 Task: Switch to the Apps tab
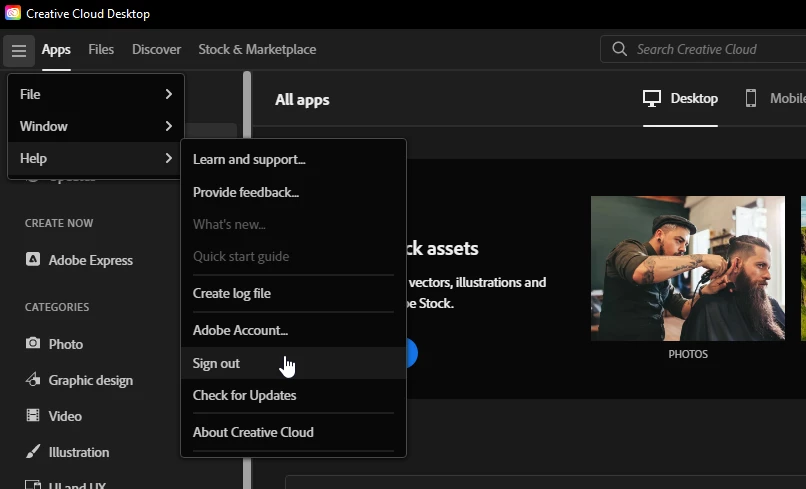pyautogui.click(x=56, y=49)
